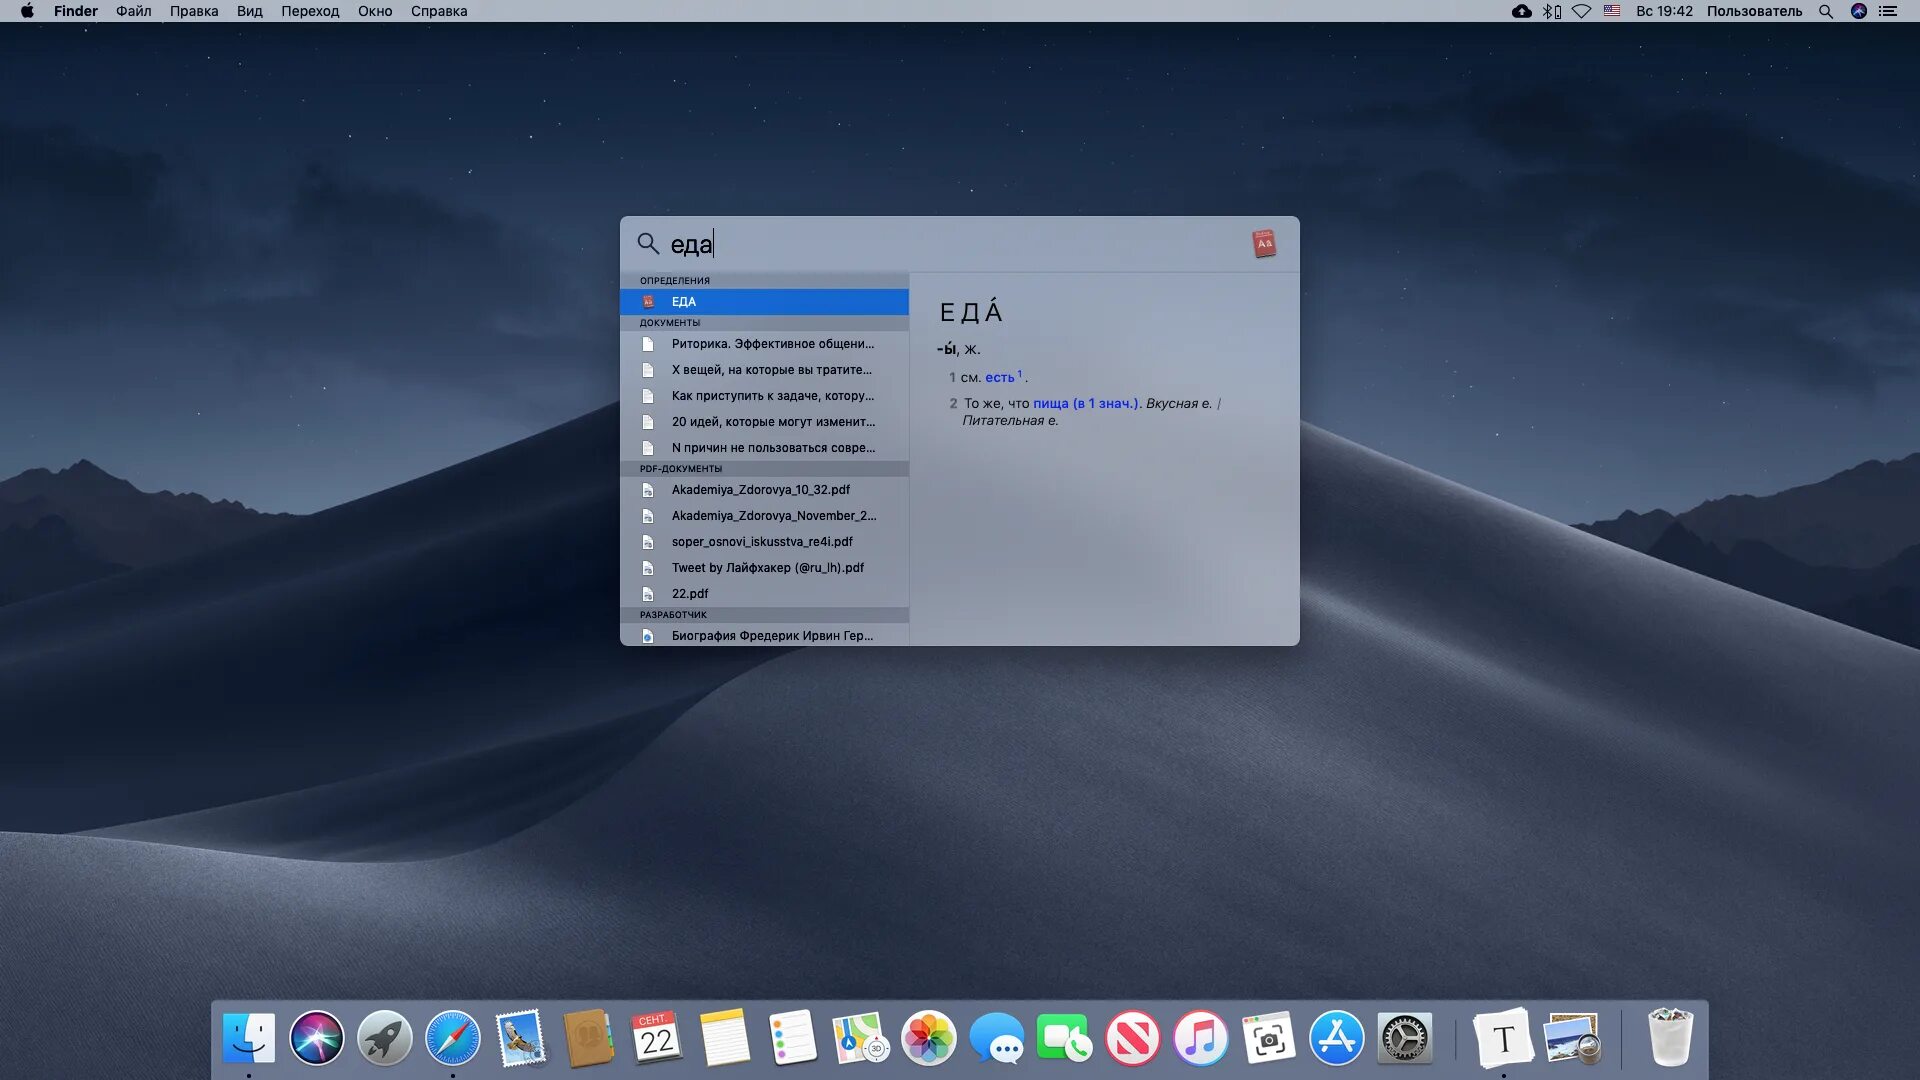Image resolution: width=1920 pixels, height=1080 pixels.
Task: Select the ЕДА definition result
Action: (764, 301)
